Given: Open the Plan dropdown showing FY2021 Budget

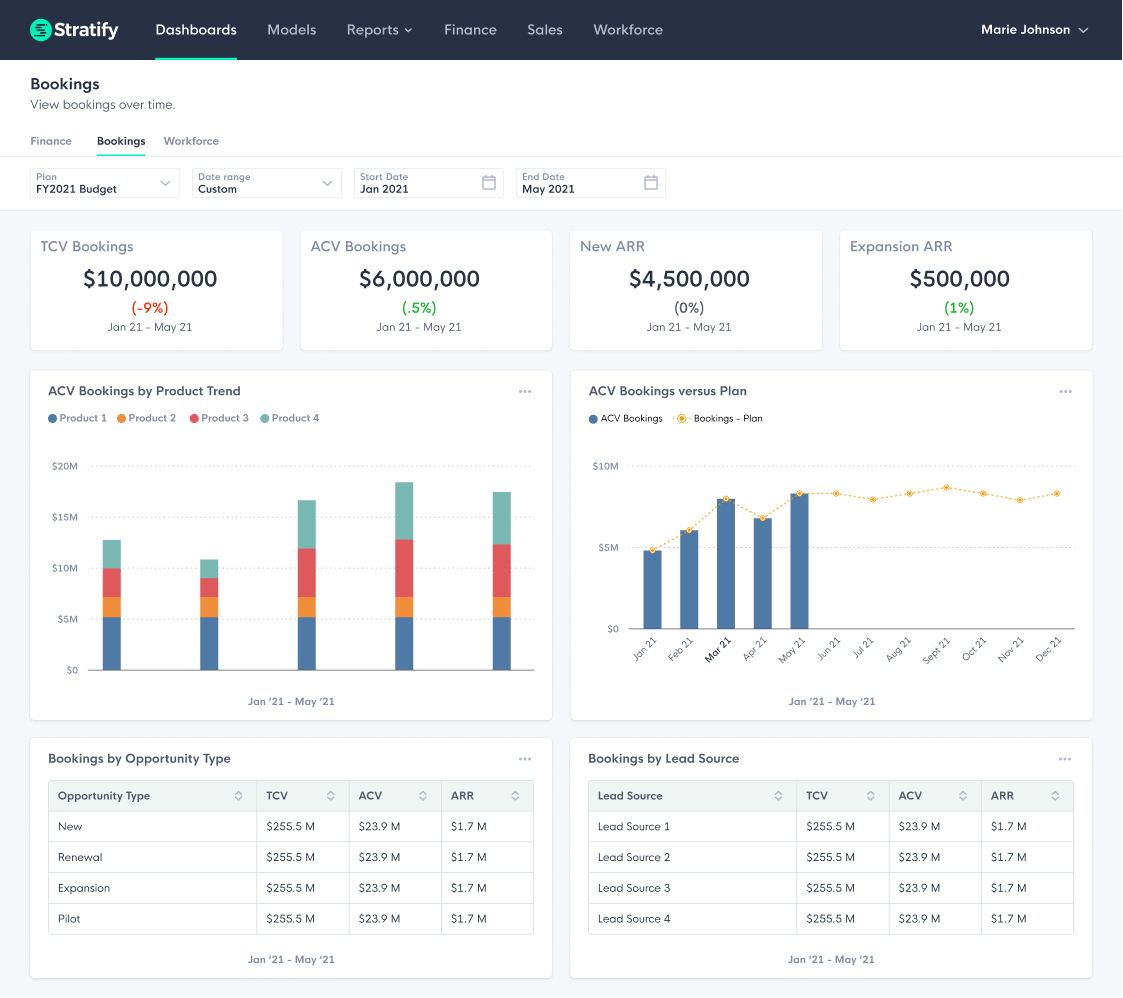Looking at the screenshot, I should (x=104, y=183).
